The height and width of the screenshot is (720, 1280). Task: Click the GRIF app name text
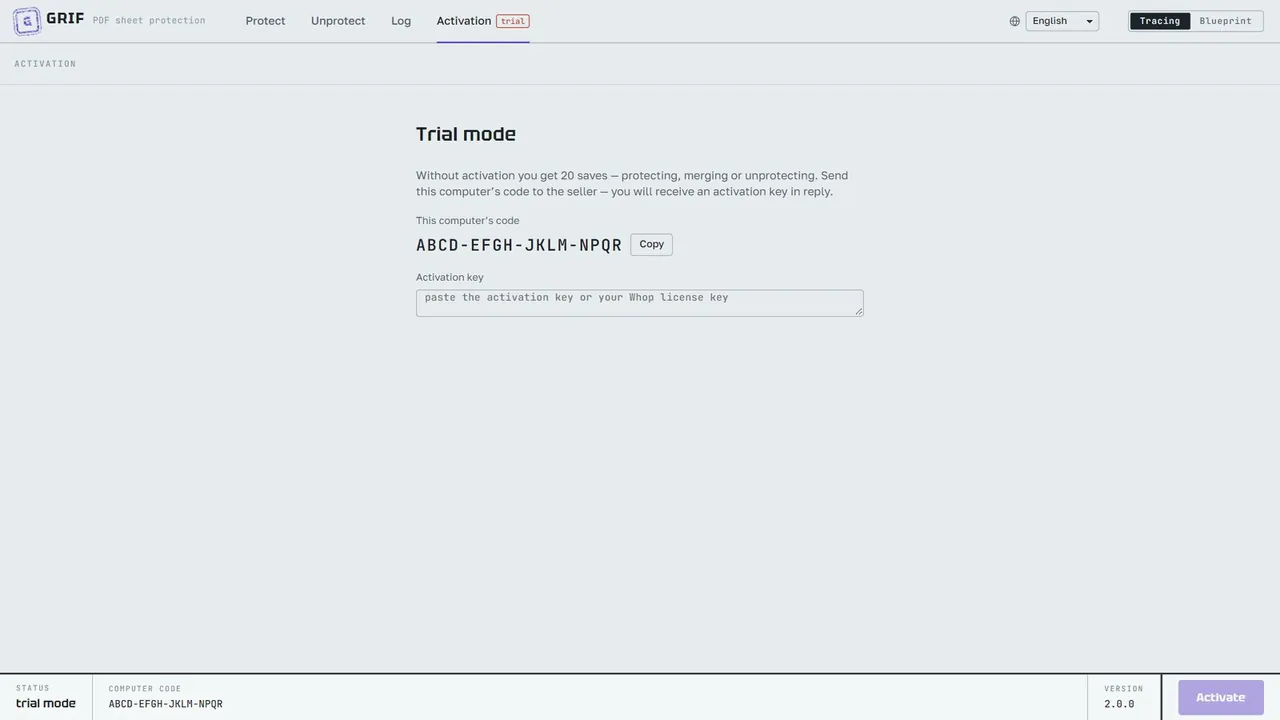[x=65, y=19]
